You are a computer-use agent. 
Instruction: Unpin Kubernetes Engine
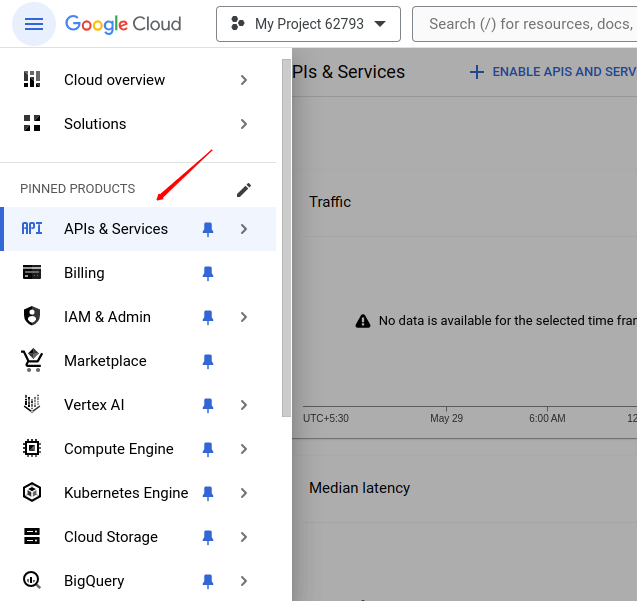(x=208, y=493)
